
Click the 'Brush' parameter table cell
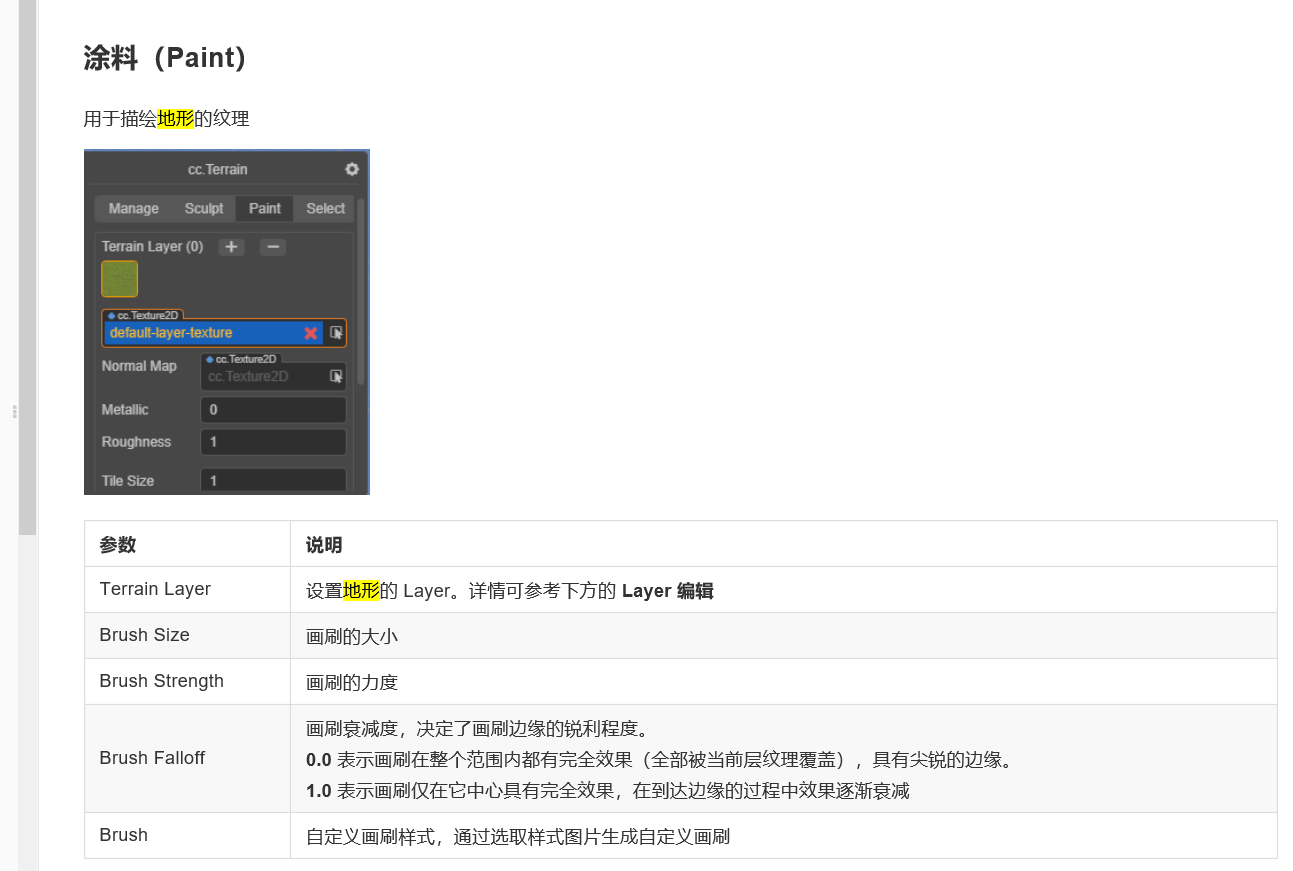point(187,835)
